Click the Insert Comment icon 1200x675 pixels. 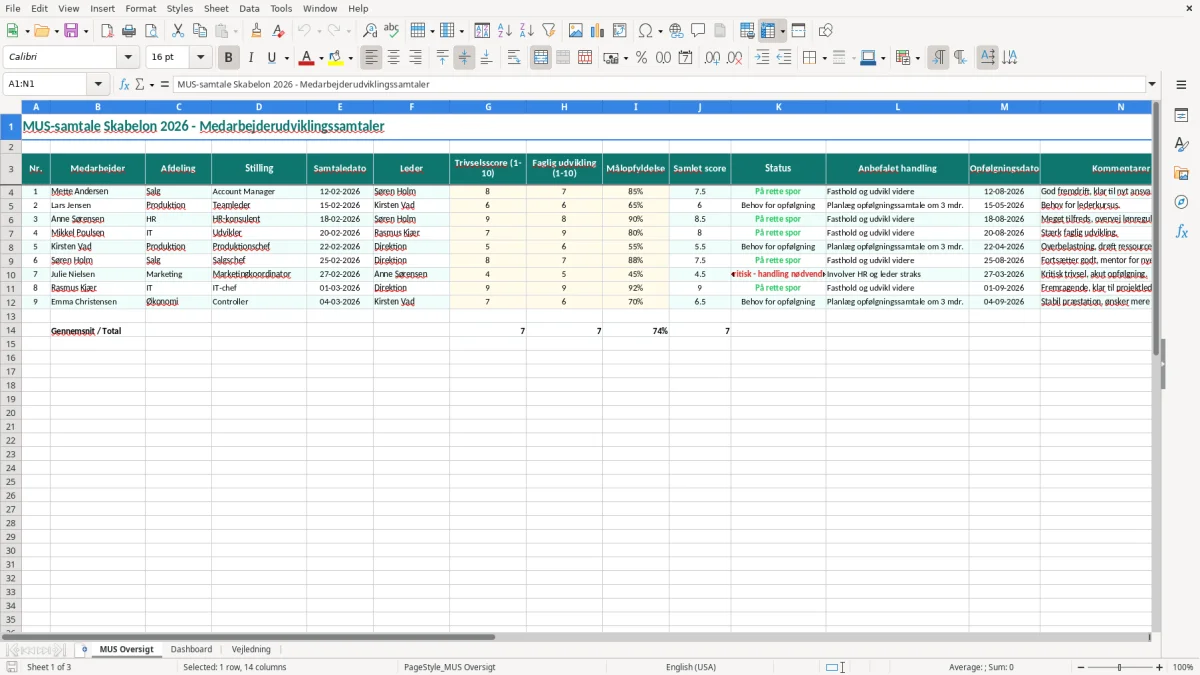point(698,31)
